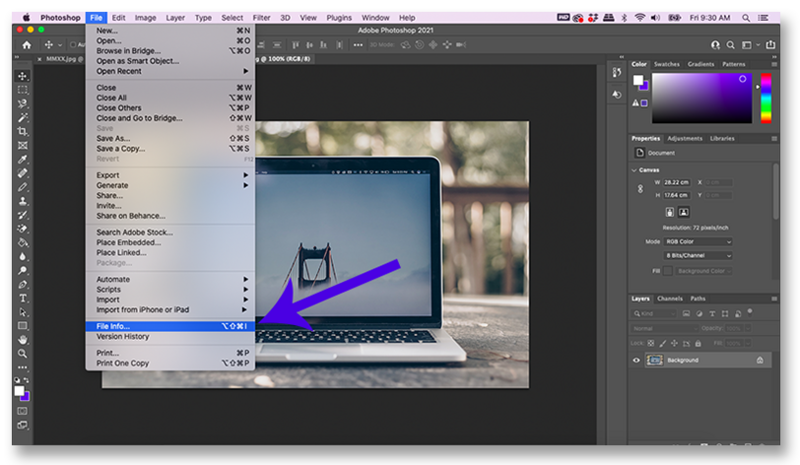Click the Home icon in options bar

click(27, 45)
